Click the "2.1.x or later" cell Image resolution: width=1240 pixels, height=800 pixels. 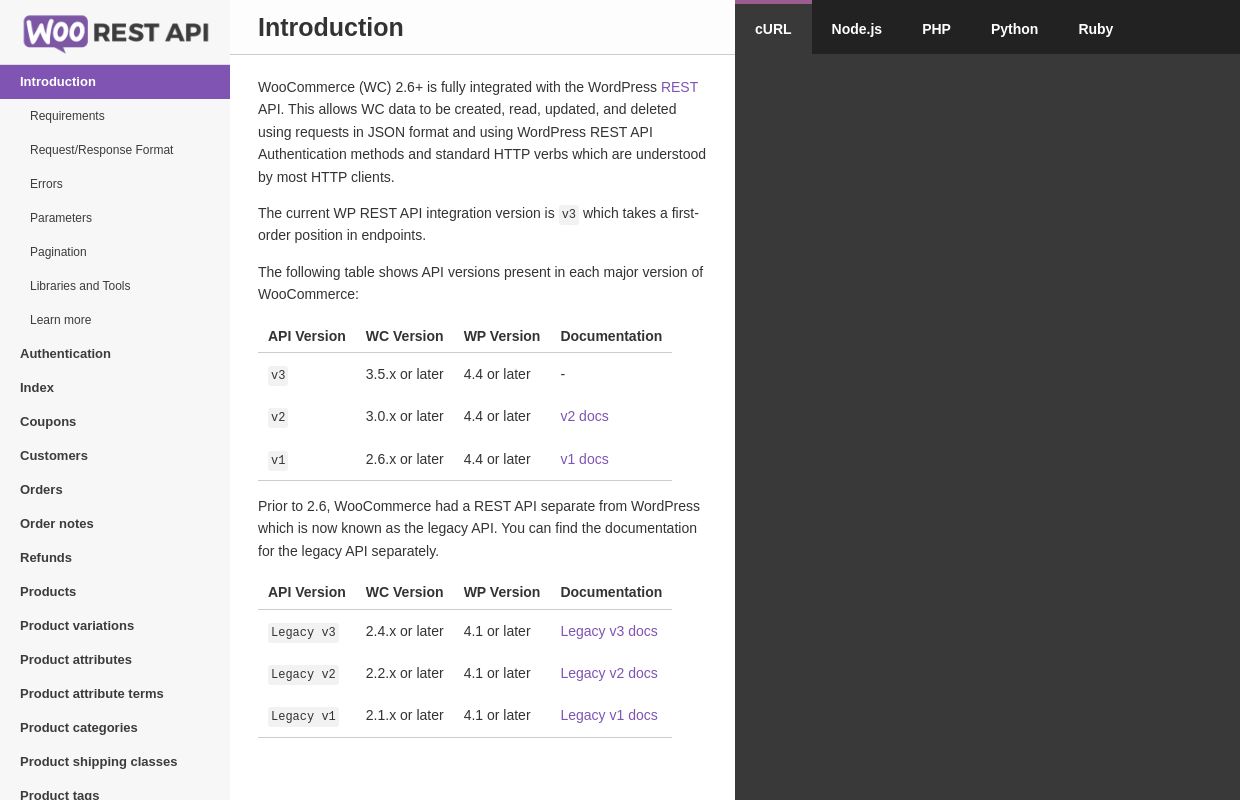tap(404, 715)
